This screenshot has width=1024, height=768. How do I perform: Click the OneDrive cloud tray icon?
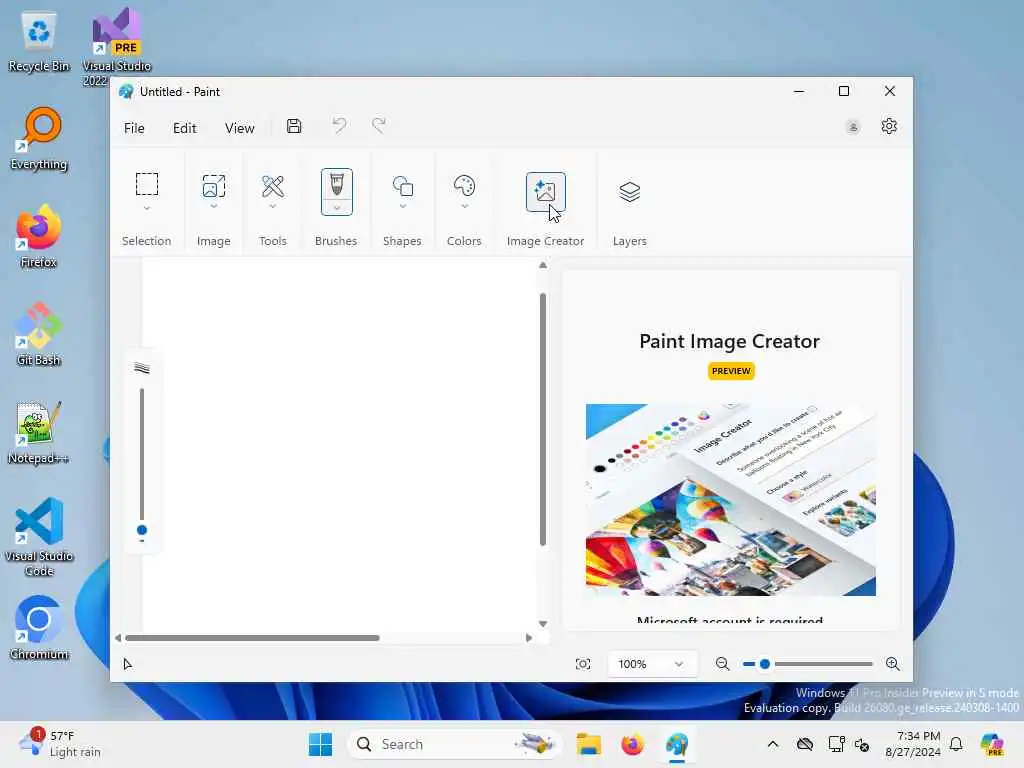tap(805, 744)
